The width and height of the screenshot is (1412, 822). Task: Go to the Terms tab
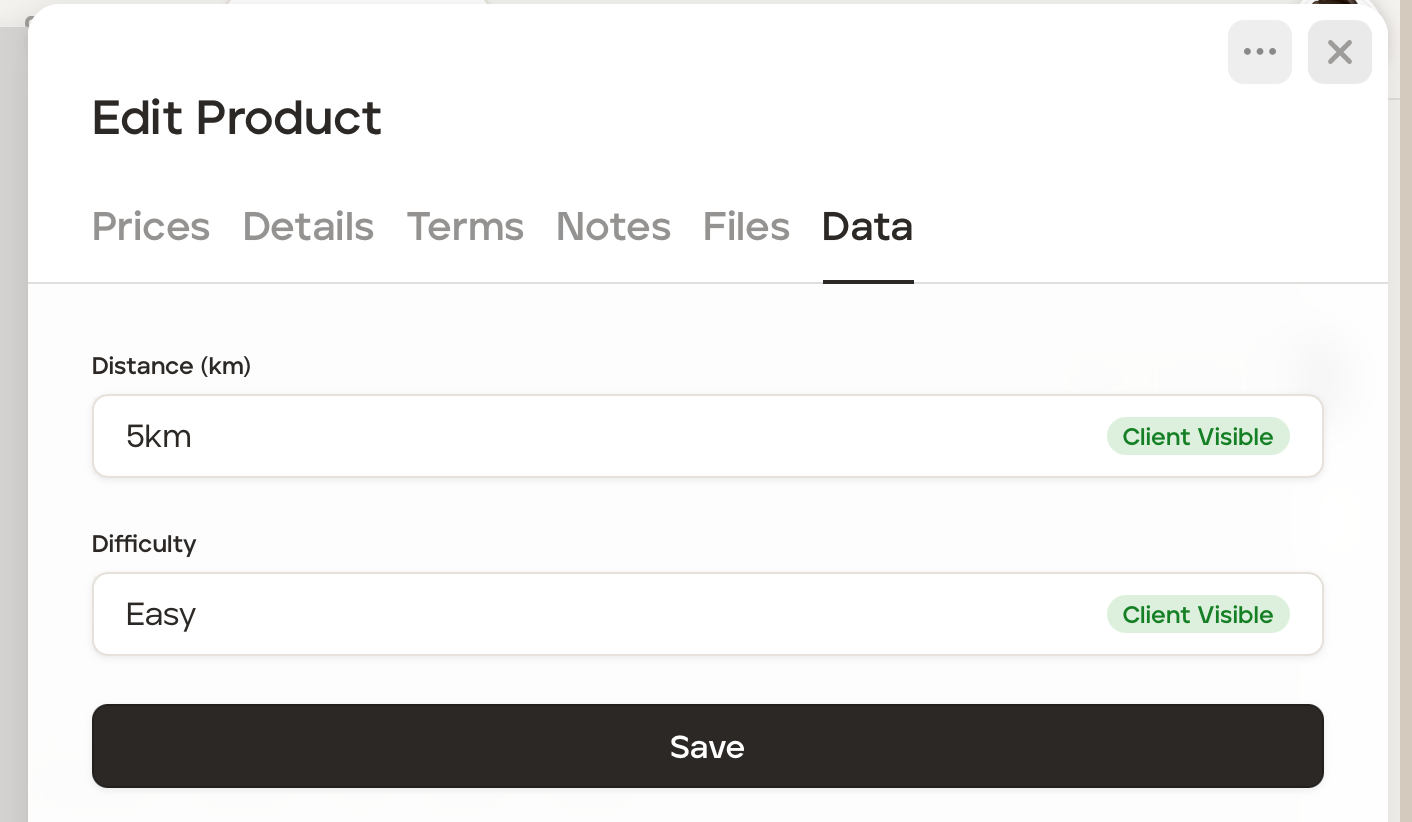465,227
